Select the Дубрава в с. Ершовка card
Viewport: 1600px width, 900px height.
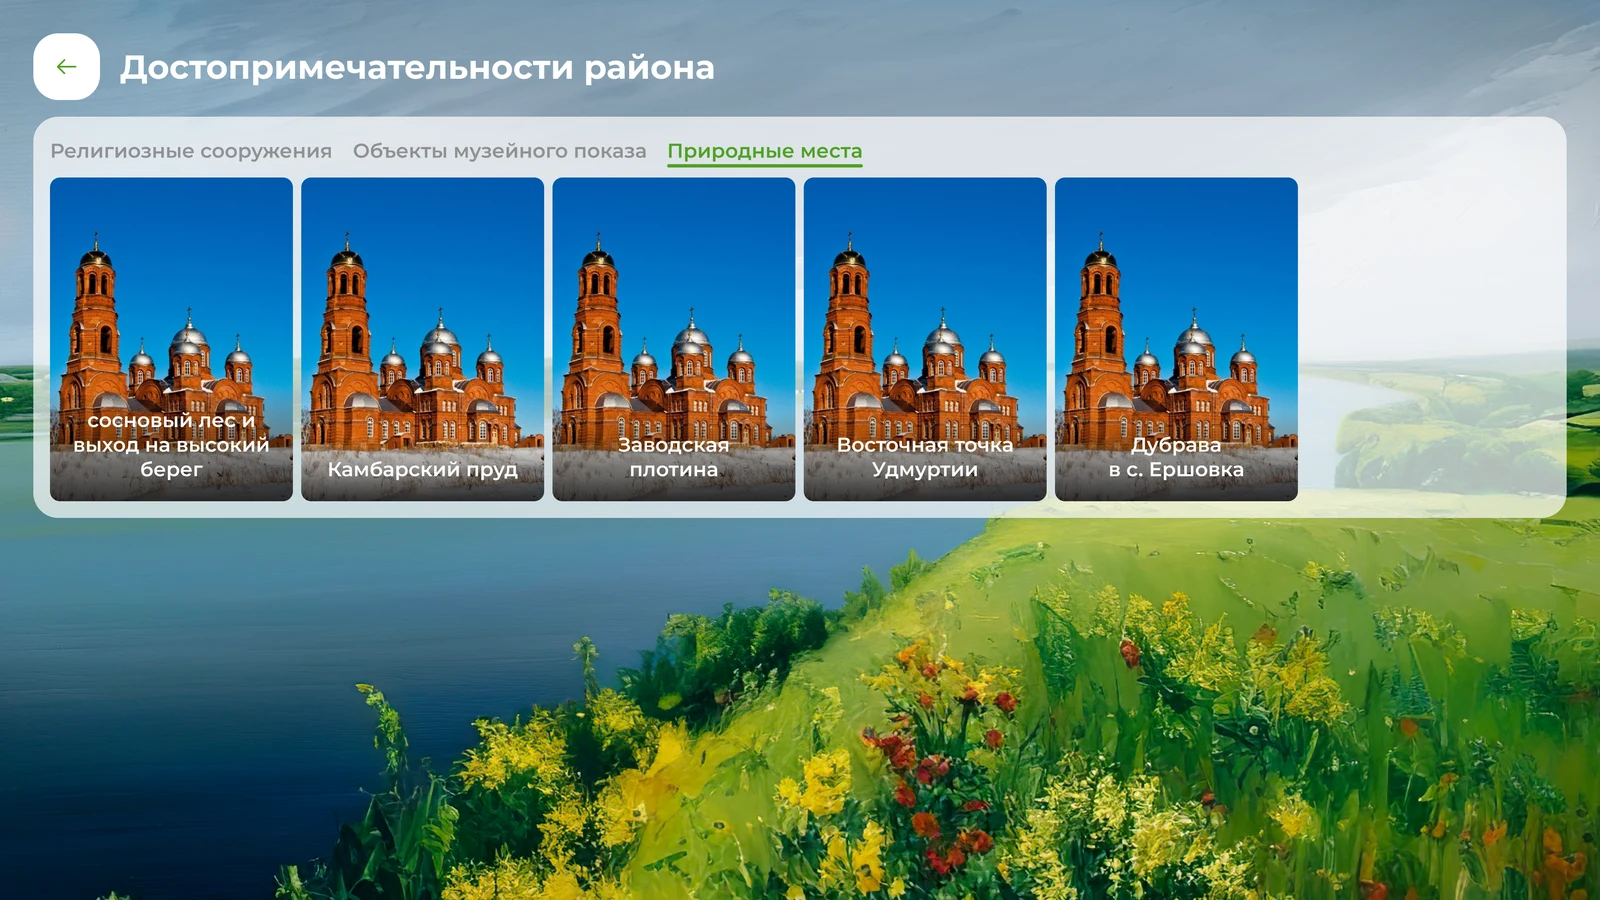(1176, 339)
